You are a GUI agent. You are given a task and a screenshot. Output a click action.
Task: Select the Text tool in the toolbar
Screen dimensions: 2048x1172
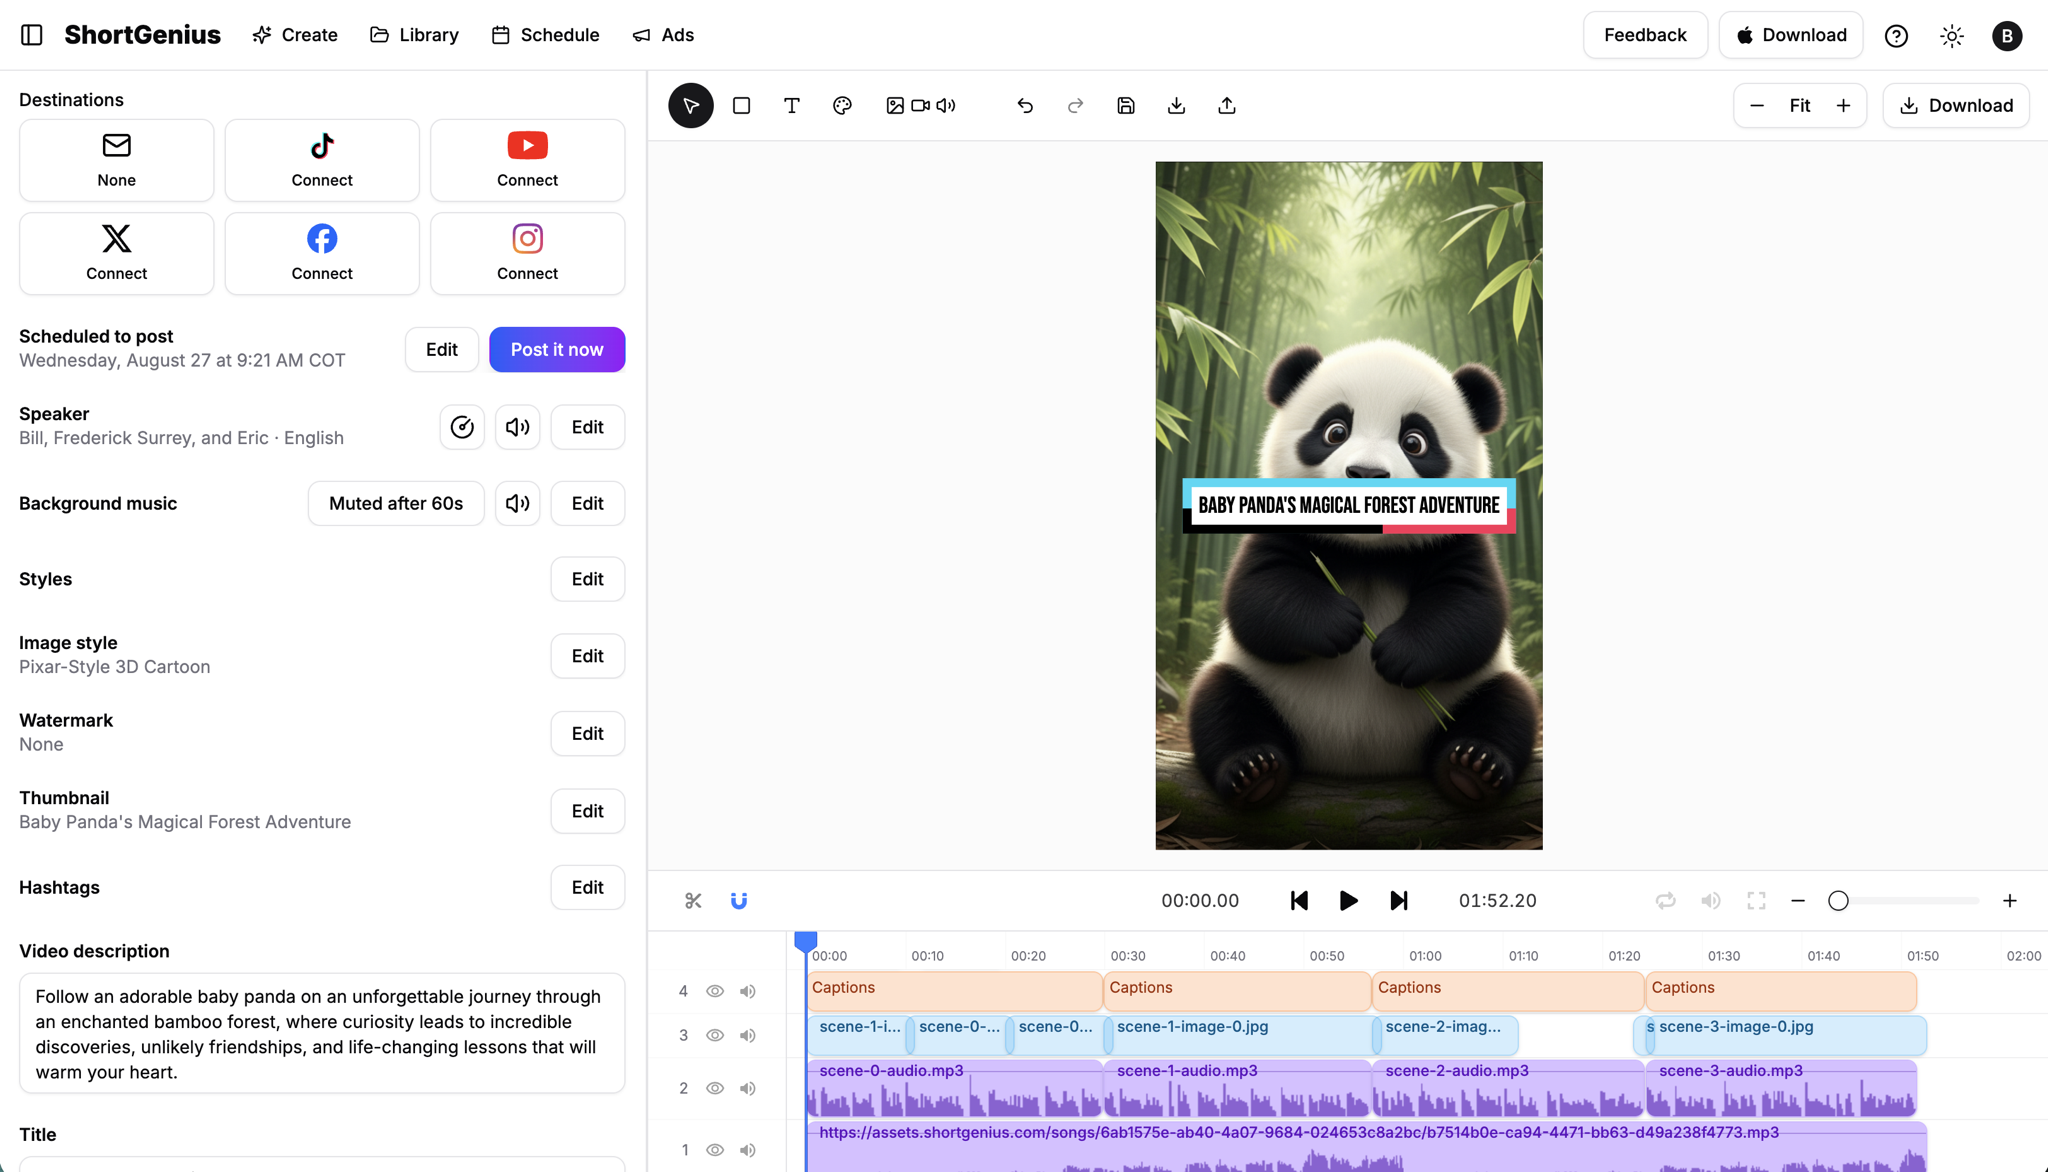coord(791,106)
